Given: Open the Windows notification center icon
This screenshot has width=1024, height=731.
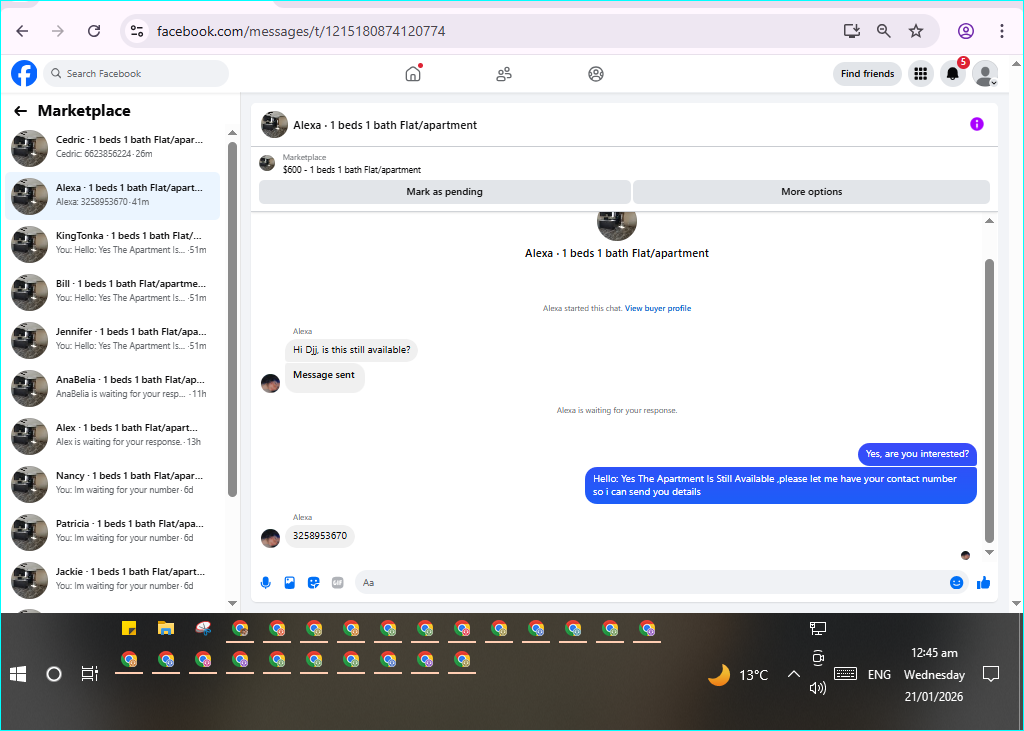Looking at the screenshot, I should [x=991, y=674].
